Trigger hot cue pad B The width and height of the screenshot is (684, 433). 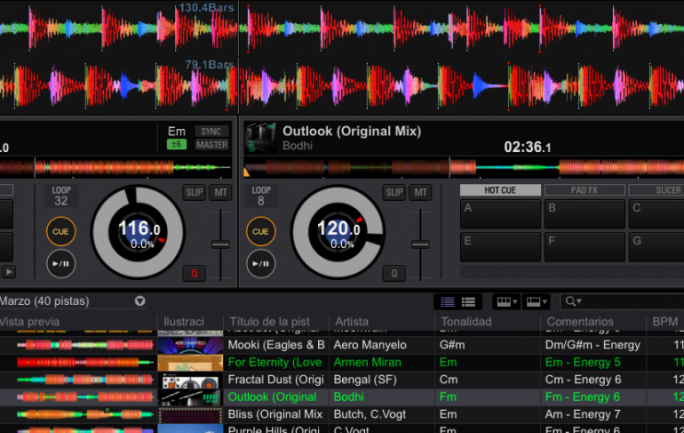(x=585, y=214)
